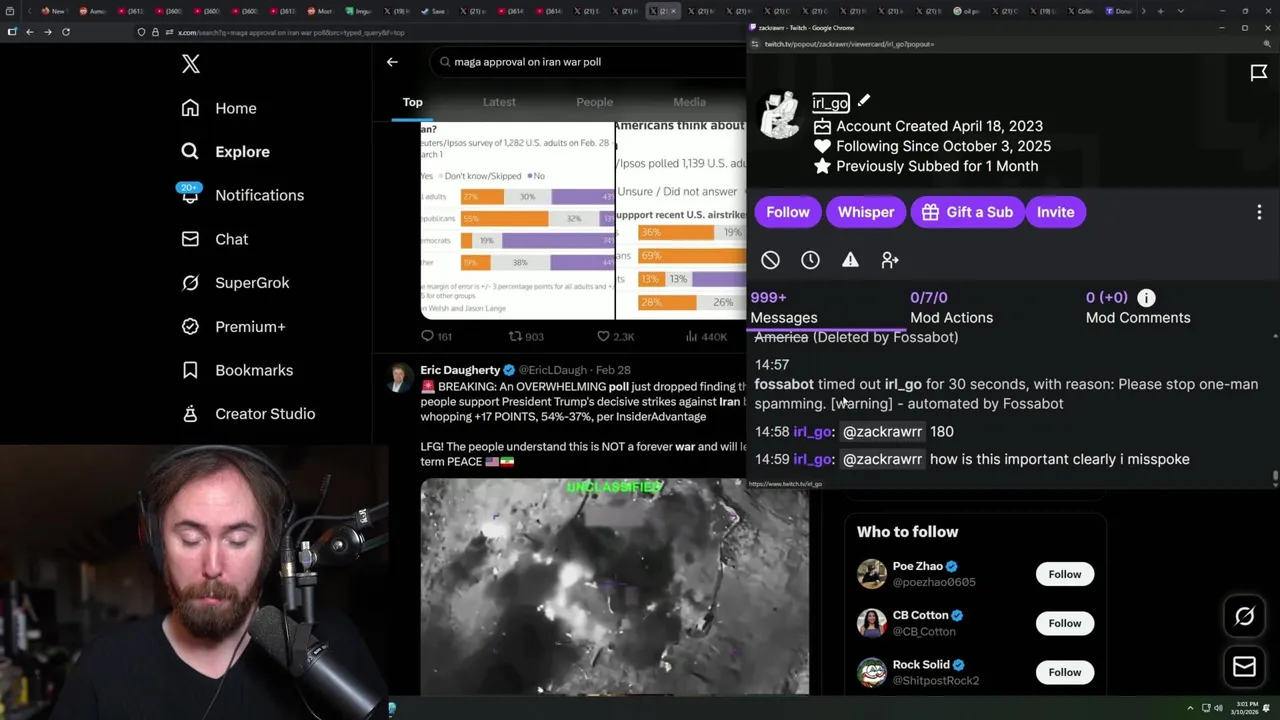This screenshot has width=1280, height=720.
Task: Open Home in X sidebar
Action: (x=219, y=108)
